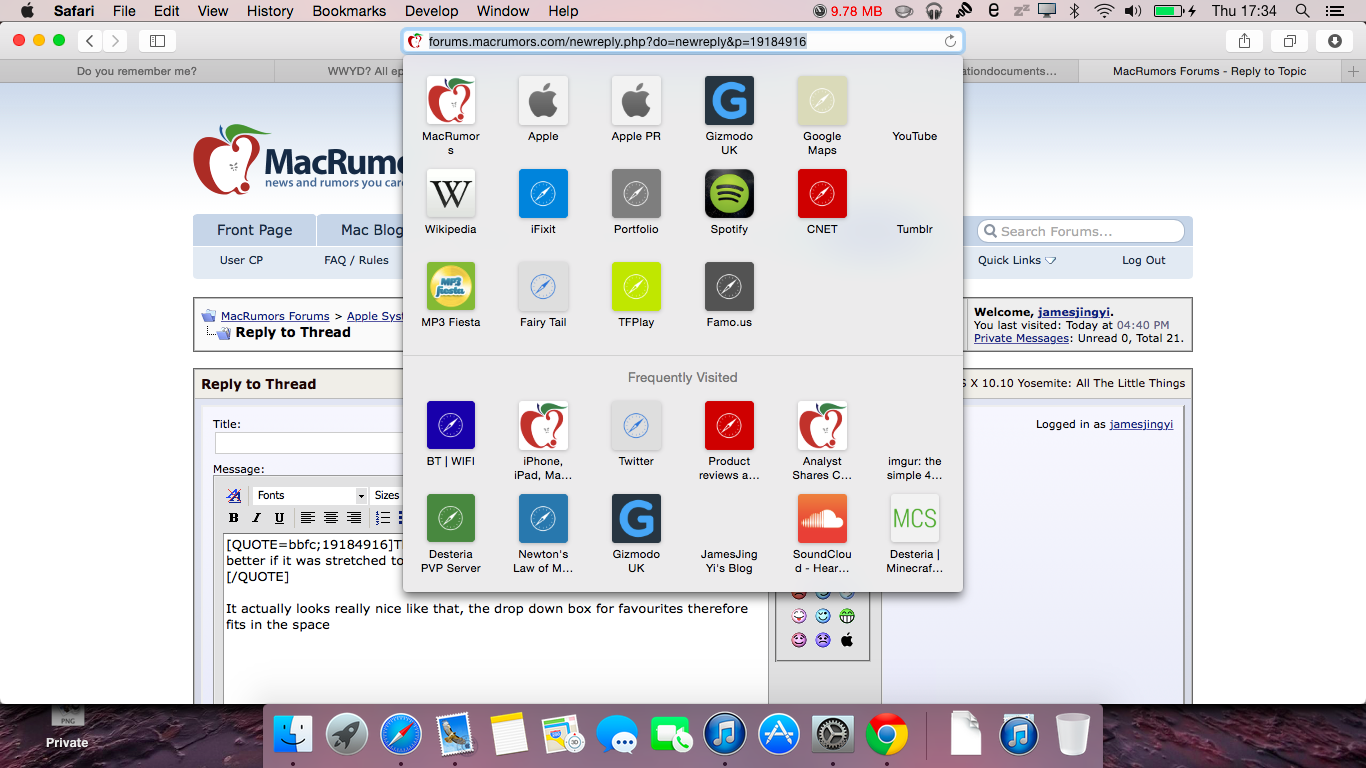Screen dimensions: 1366x768
Task: Open the Product reviews frequently visited site
Action: 729,426
